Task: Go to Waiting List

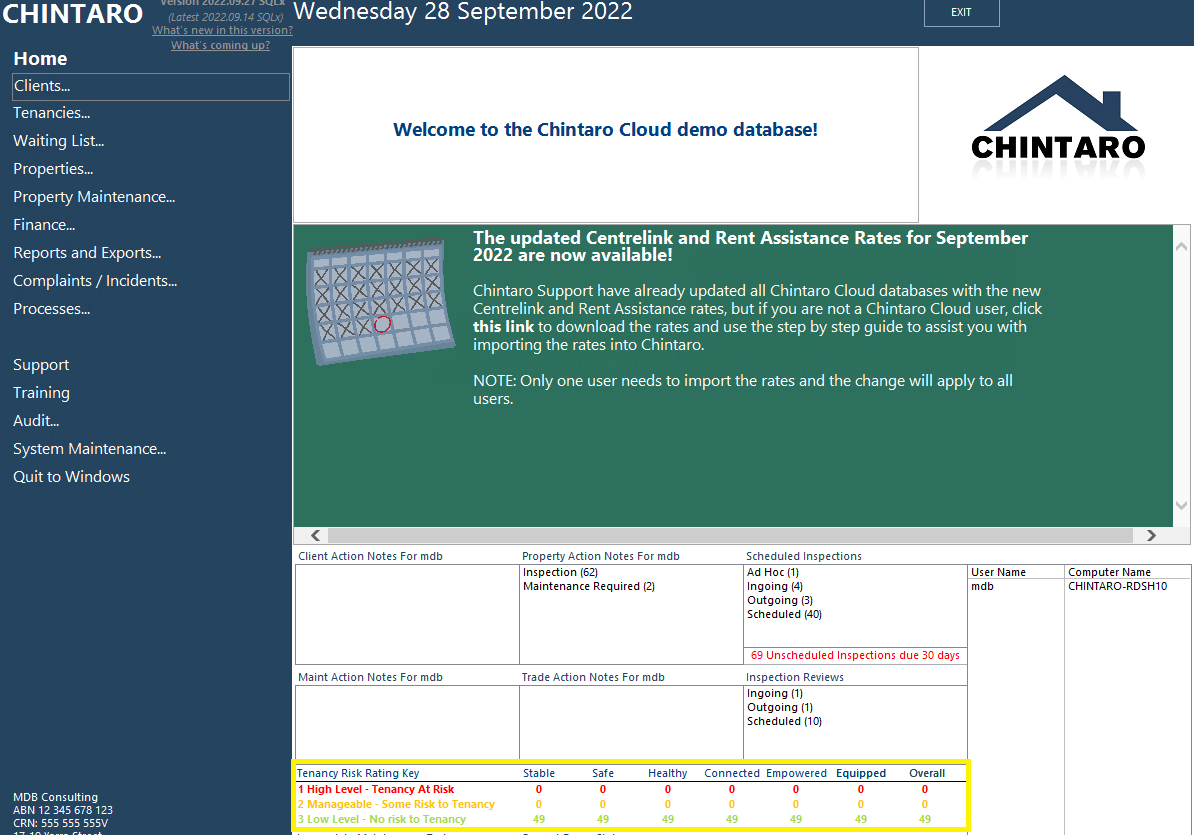Action: point(58,141)
